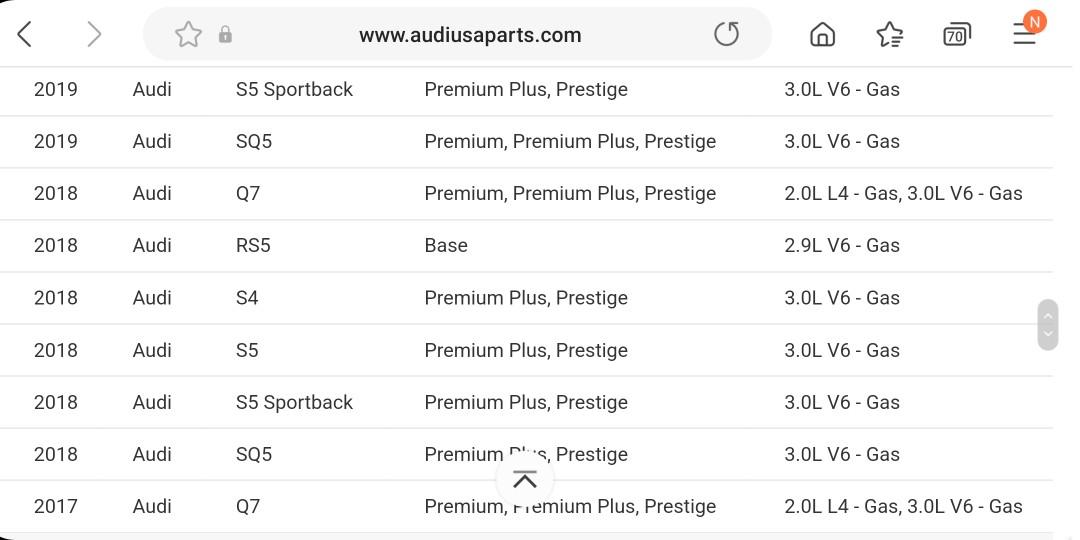1080x540 pixels.
Task: Reload the audiusaparts.com page
Action: (726, 35)
